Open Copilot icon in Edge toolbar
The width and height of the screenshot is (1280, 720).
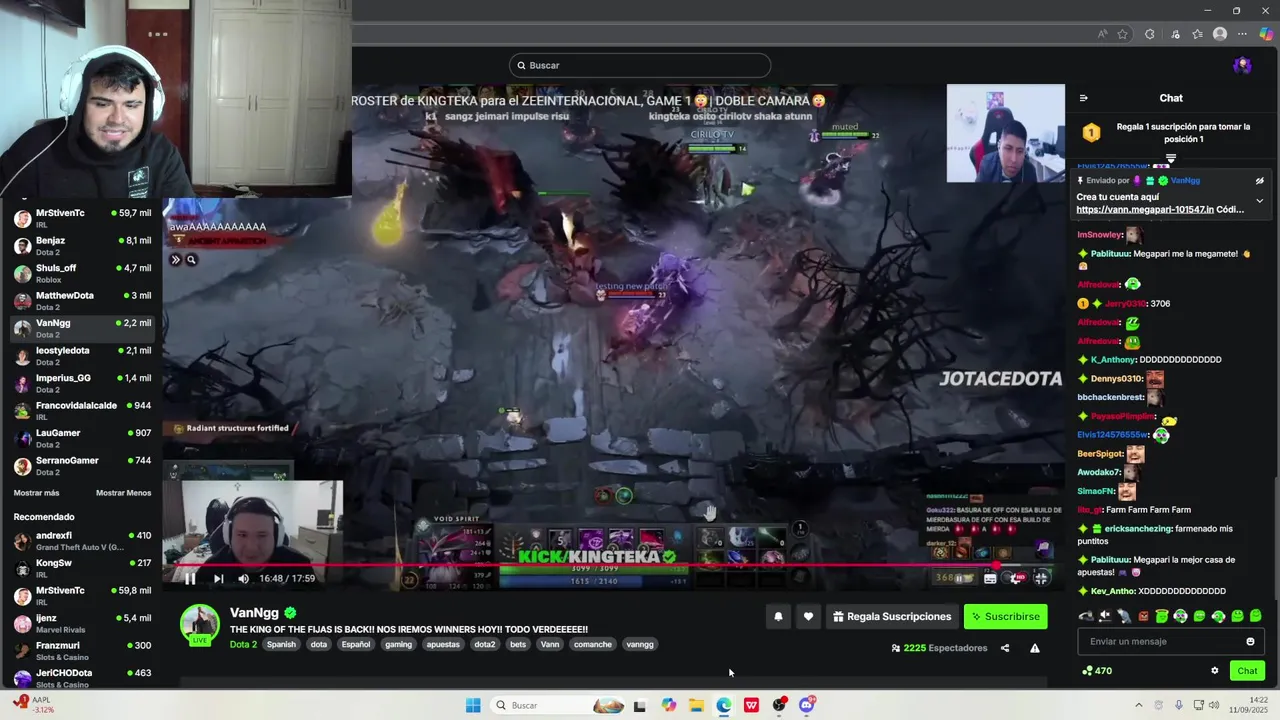click(1266, 34)
